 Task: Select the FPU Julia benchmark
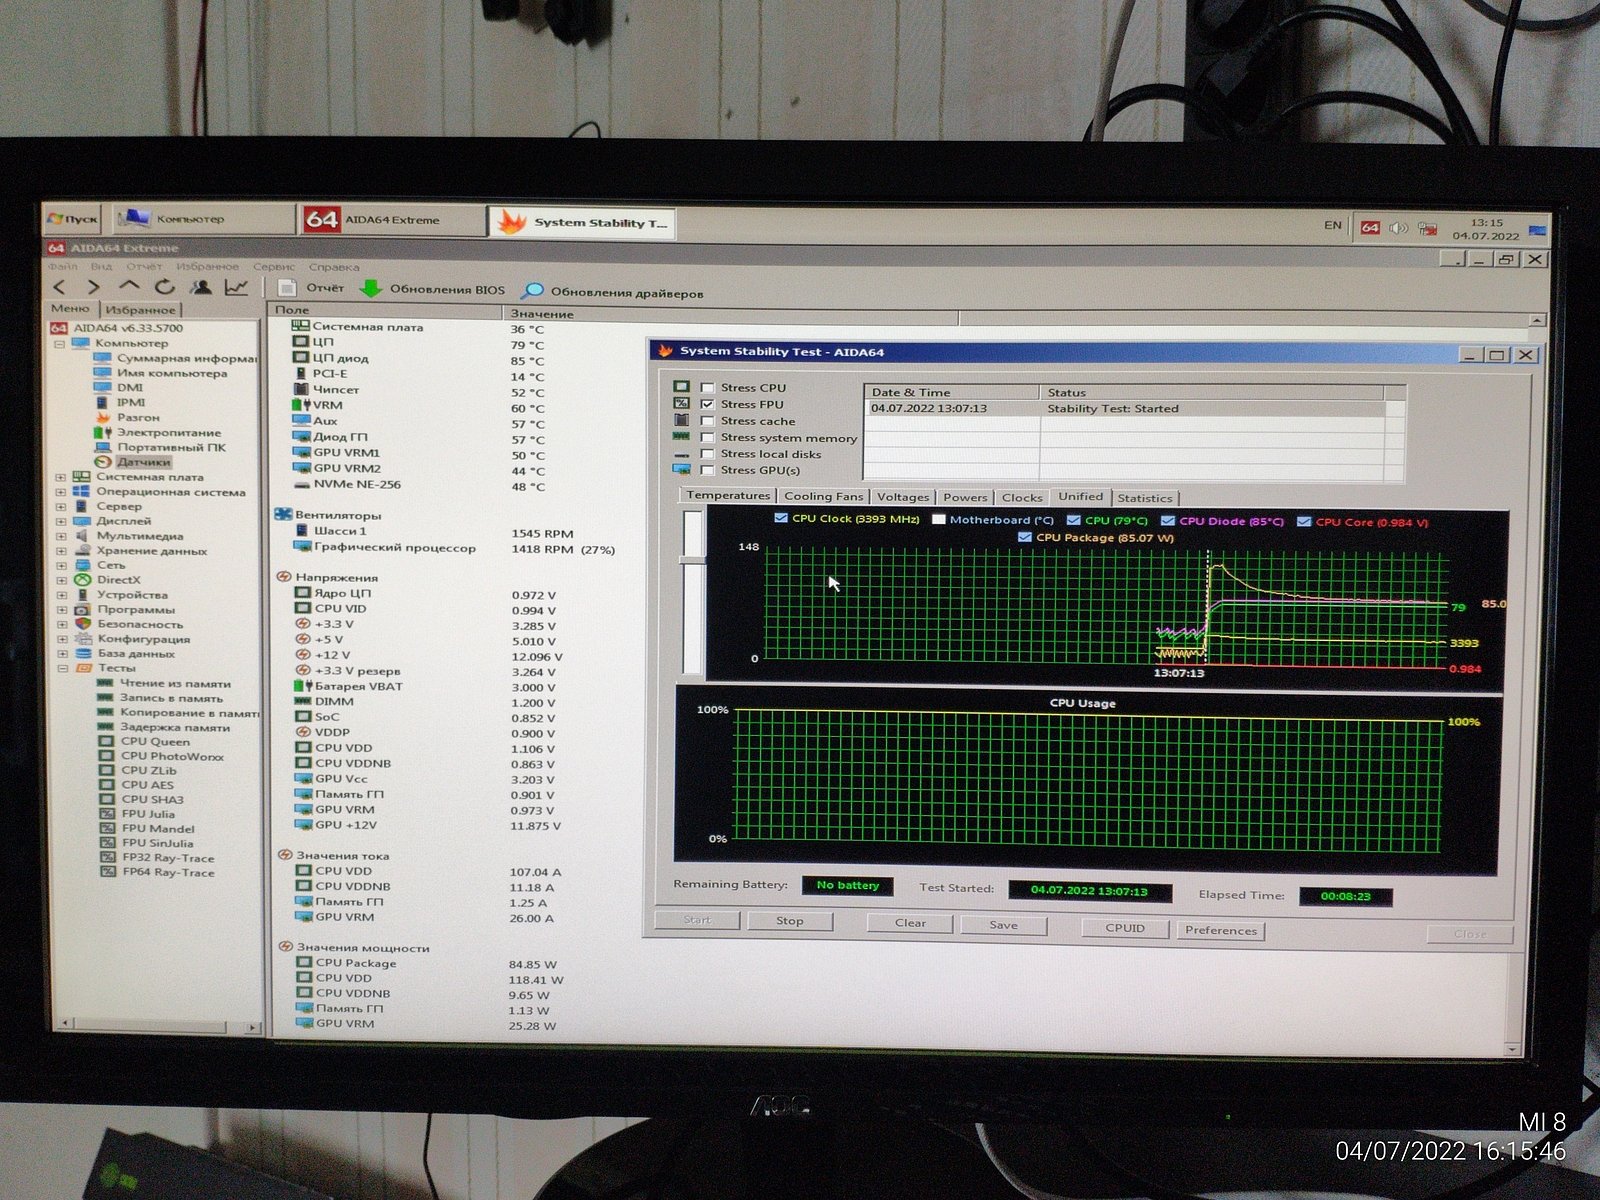[137, 814]
